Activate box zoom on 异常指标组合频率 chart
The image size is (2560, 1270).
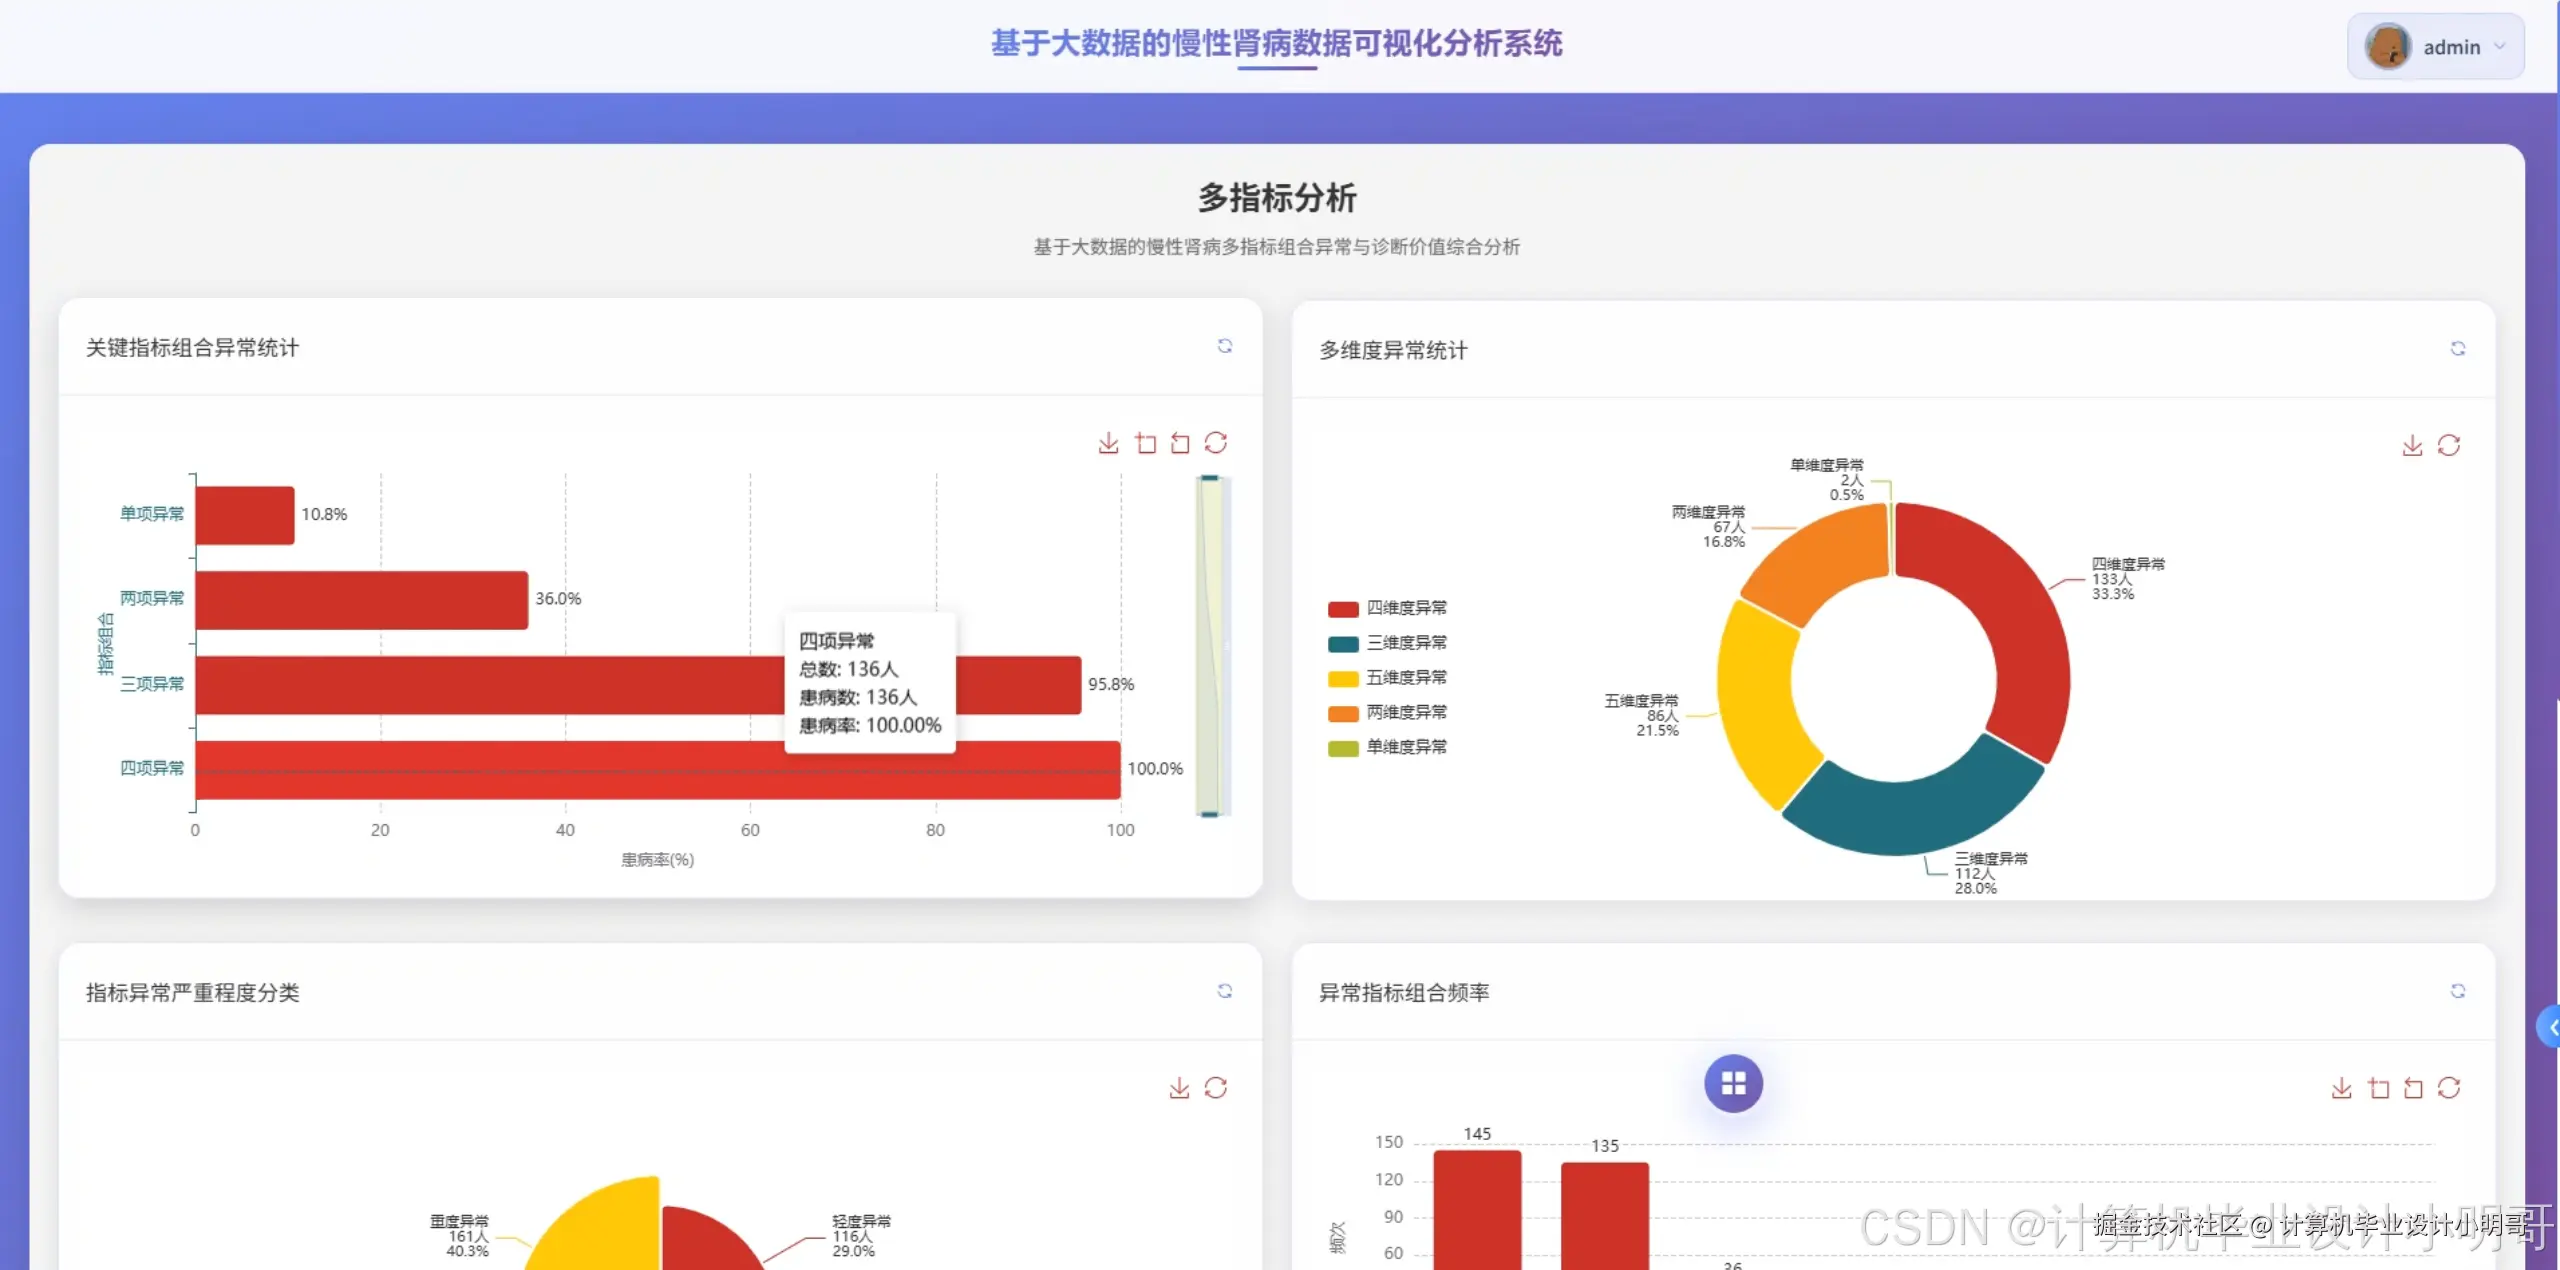pos(2379,1088)
